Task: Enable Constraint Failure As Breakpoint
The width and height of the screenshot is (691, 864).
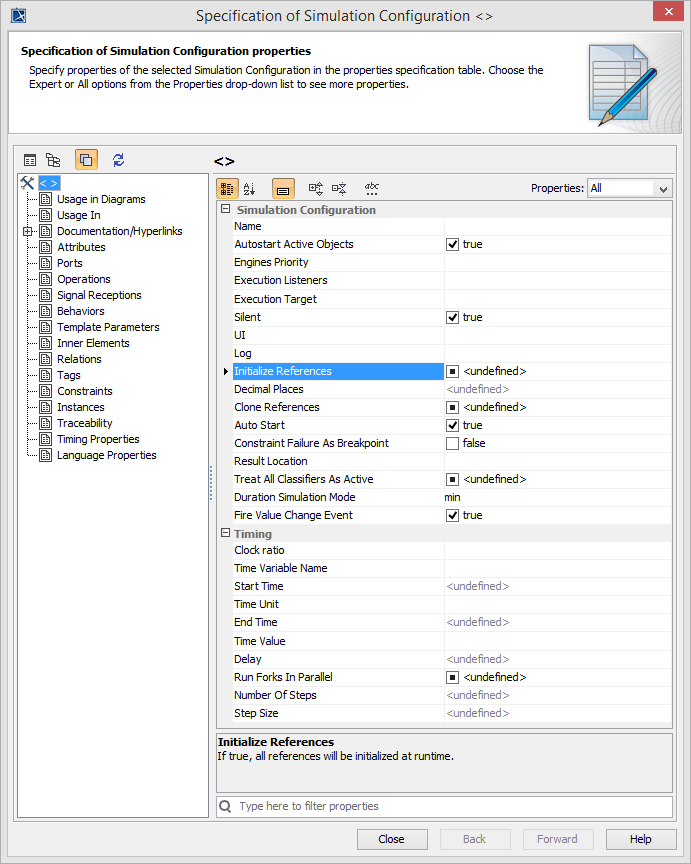Action: pos(453,443)
